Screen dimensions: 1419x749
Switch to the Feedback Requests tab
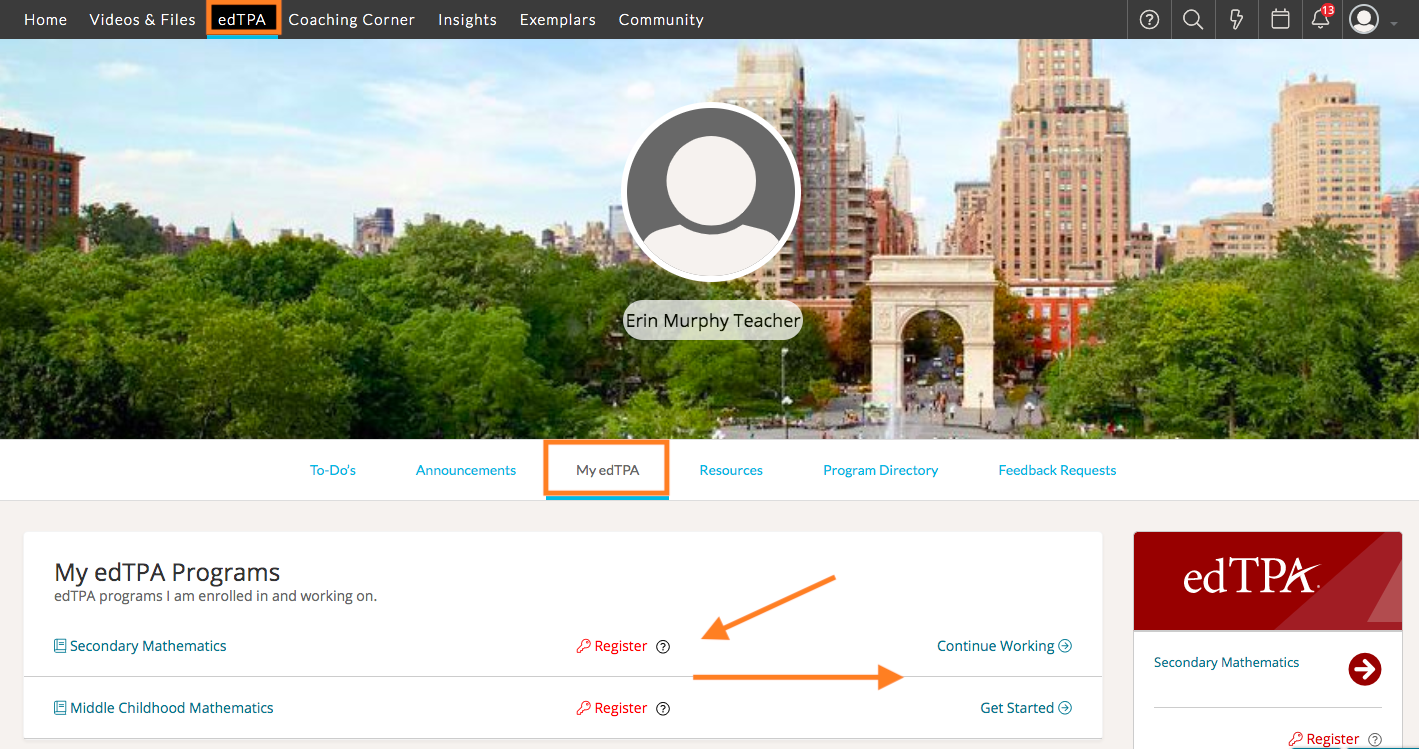click(1057, 469)
